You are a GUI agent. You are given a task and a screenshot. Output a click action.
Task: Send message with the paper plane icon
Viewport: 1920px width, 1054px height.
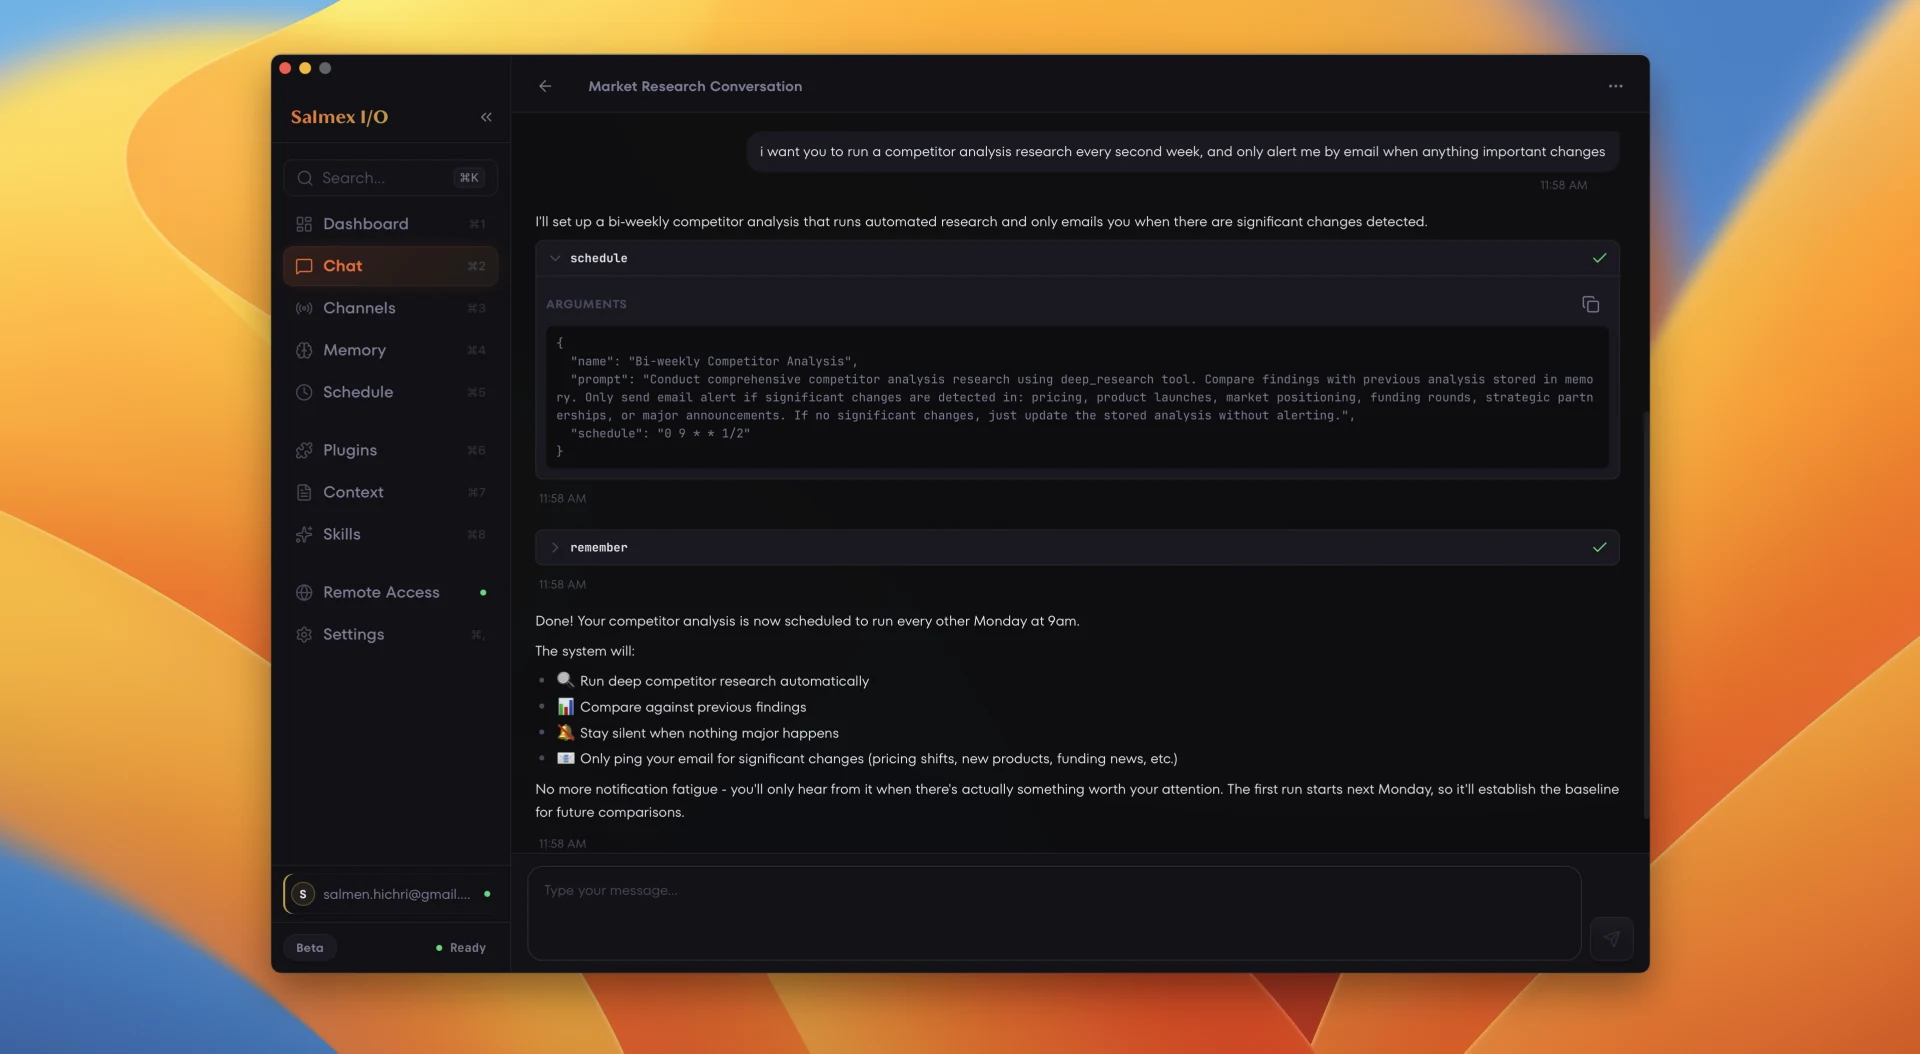1612,938
